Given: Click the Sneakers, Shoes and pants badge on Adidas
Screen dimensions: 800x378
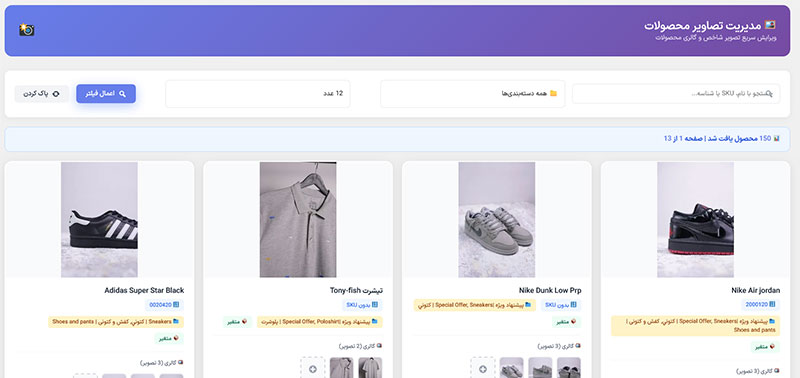Looking at the screenshot, I should pos(116,322).
